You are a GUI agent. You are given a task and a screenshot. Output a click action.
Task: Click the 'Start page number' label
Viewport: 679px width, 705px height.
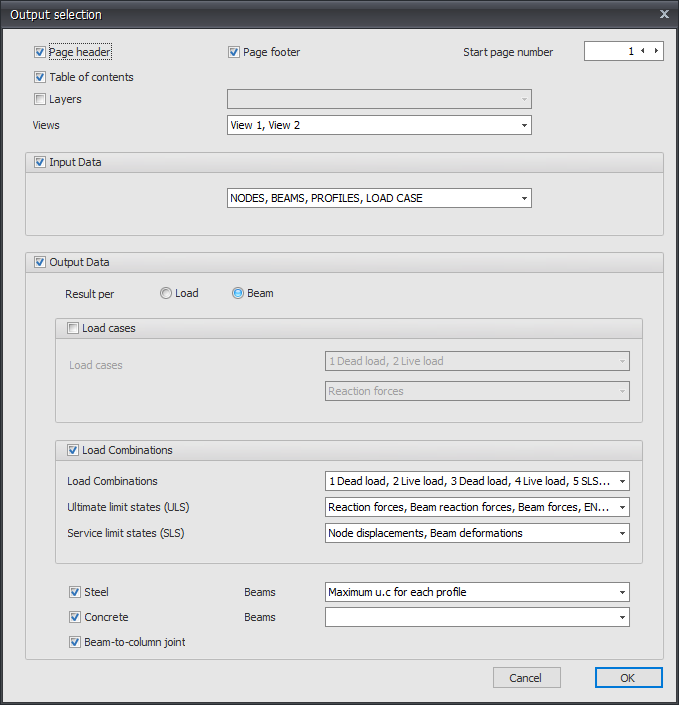pyautogui.click(x=508, y=52)
